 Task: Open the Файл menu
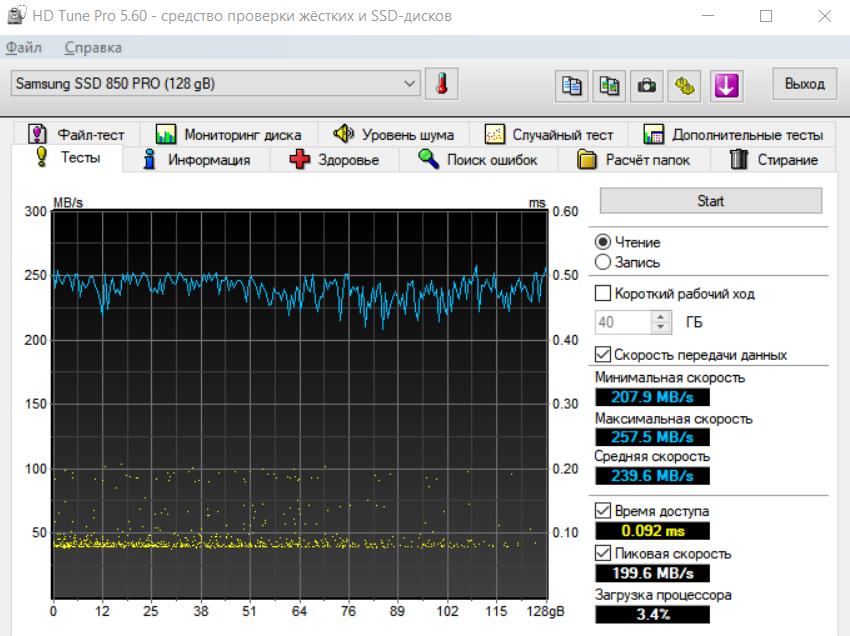click(x=24, y=47)
